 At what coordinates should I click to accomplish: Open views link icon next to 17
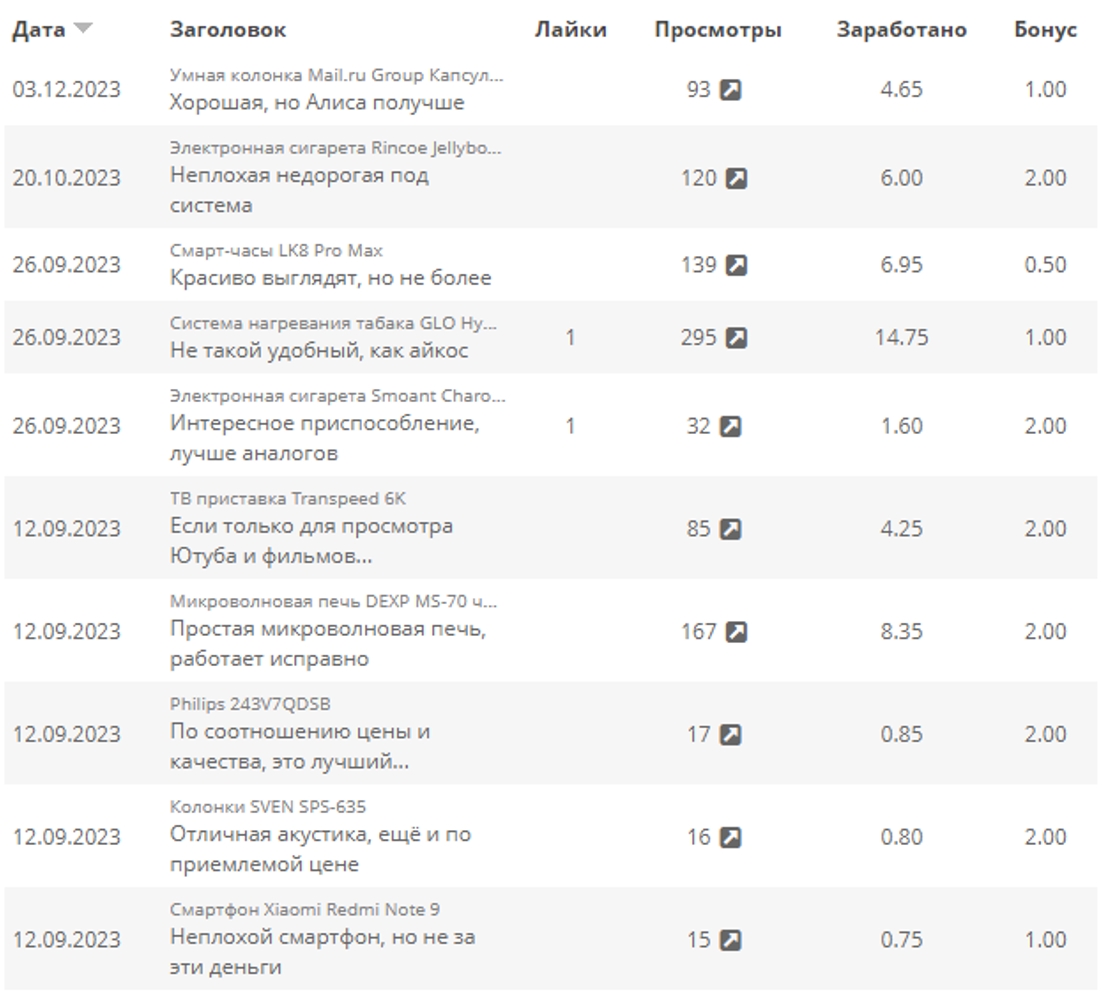pos(730,735)
